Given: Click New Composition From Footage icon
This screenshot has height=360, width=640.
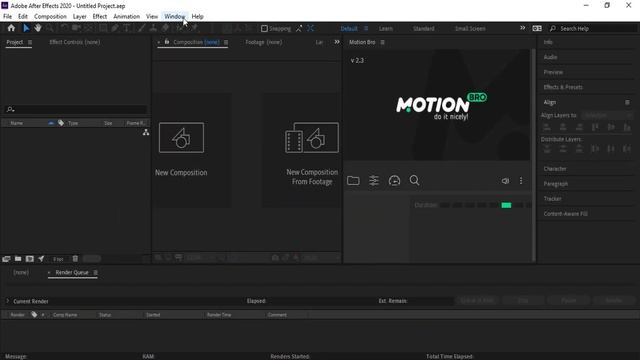Looking at the screenshot, I should (x=312, y=138).
